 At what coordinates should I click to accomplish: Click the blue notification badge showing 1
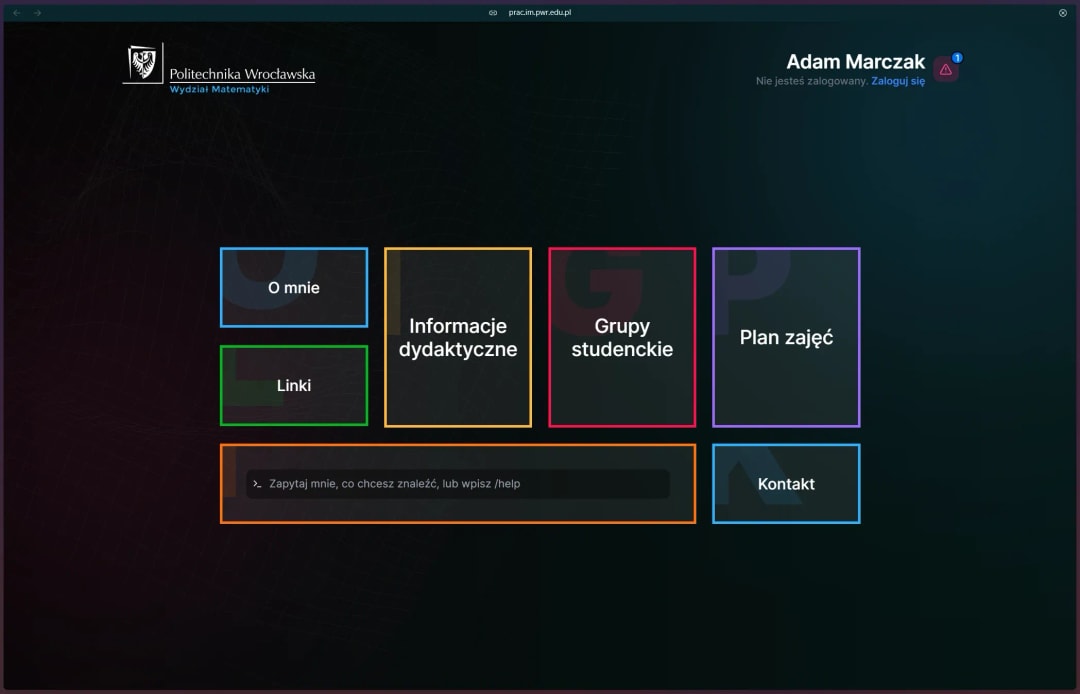(957, 58)
